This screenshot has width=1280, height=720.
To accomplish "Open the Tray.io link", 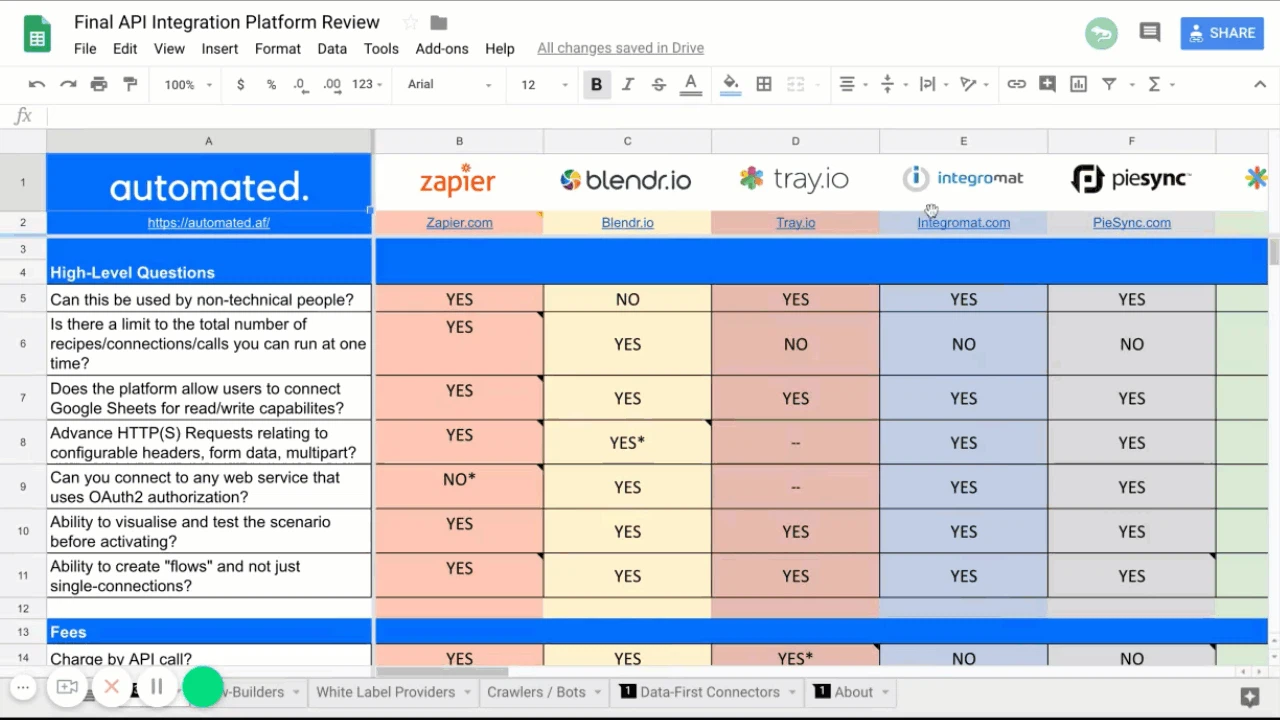I will (796, 223).
